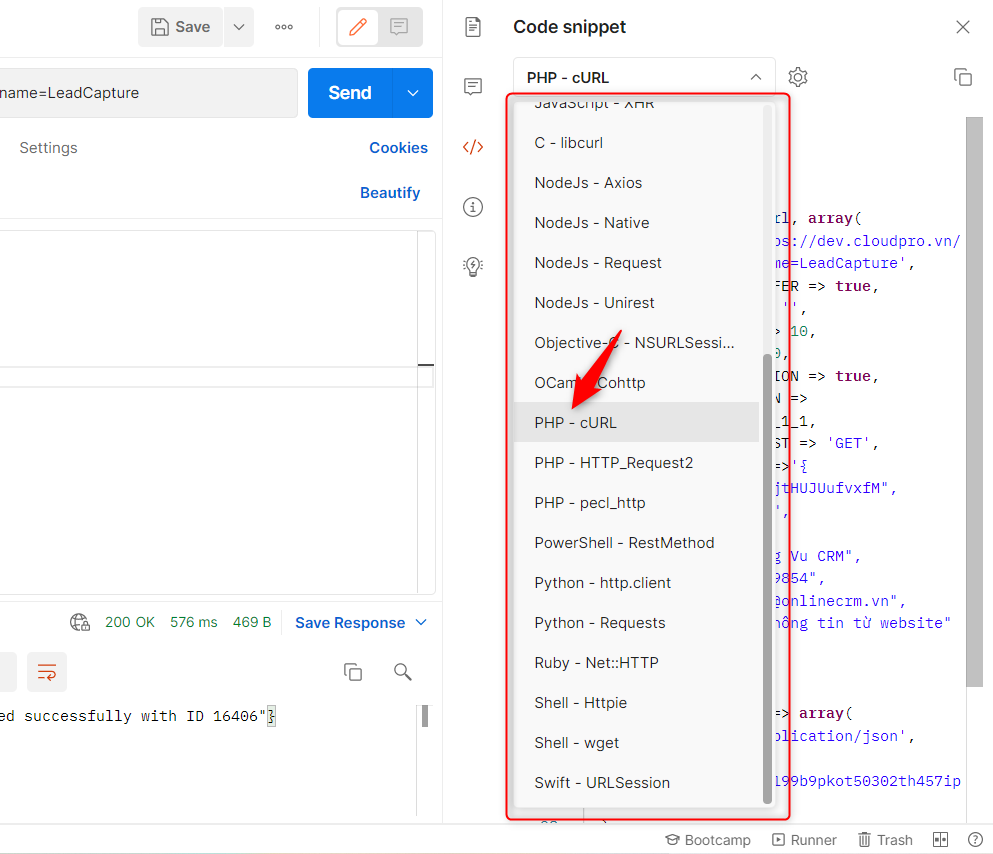Copy the code snippet to clipboard
The image size is (993, 854).
[x=963, y=77]
